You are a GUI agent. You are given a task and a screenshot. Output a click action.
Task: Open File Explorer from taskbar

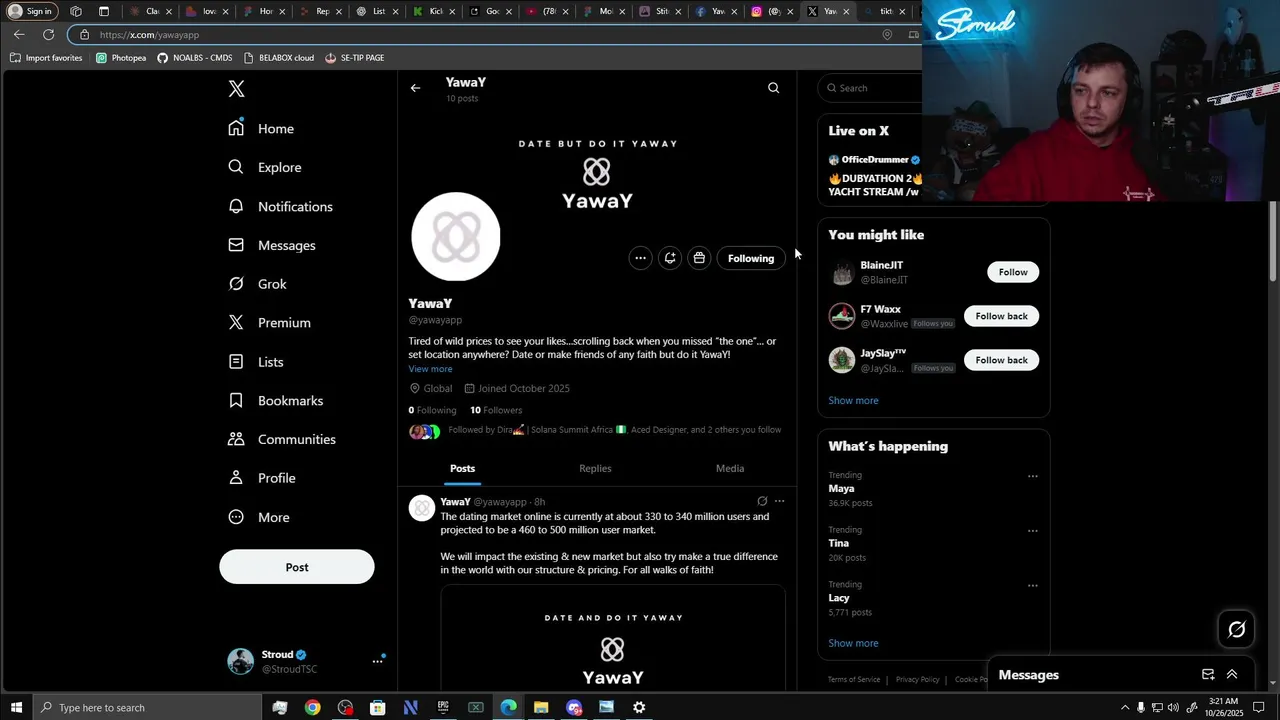pyautogui.click(x=541, y=708)
